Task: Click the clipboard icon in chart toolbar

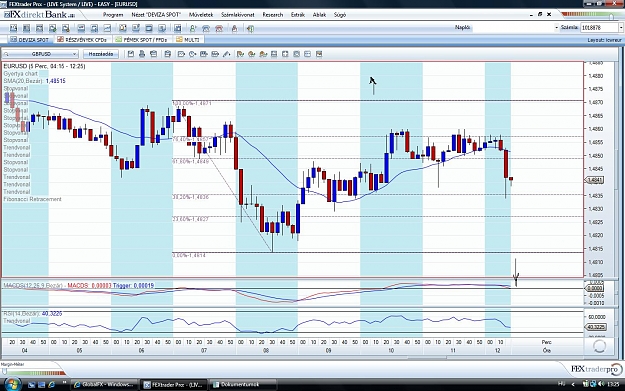Action: (168, 54)
